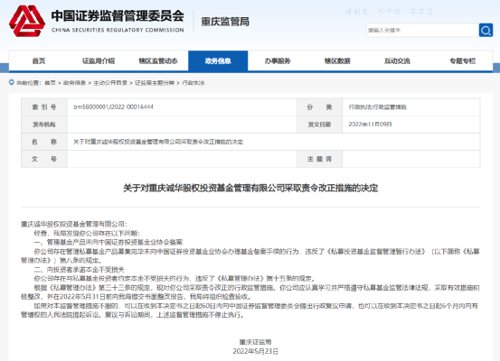The height and width of the screenshot is (361, 500).
Task: Click 首页 in the breadcrumb trail
Action: click(50, 83)
